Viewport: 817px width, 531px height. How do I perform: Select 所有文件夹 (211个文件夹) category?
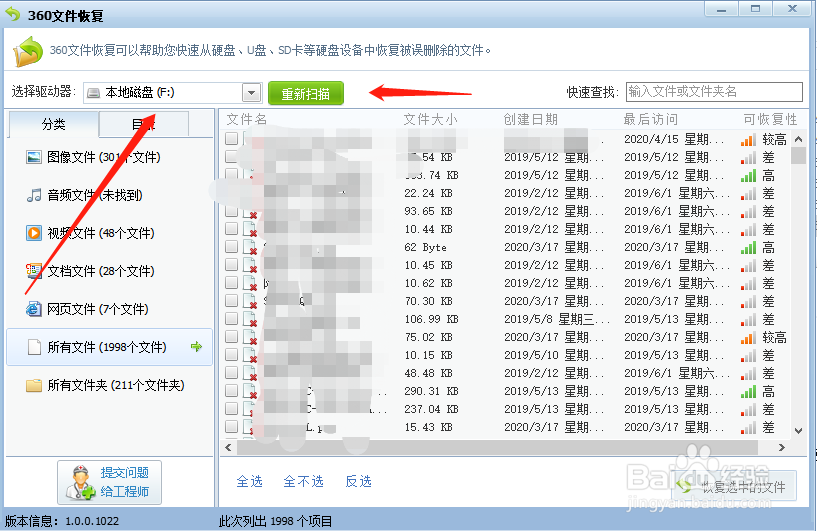click(x=105, y=385)
